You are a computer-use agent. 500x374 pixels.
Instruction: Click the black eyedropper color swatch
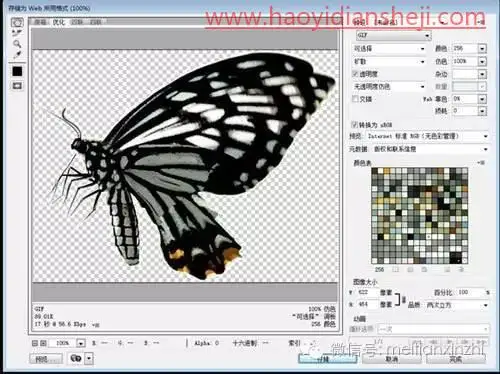17,71
